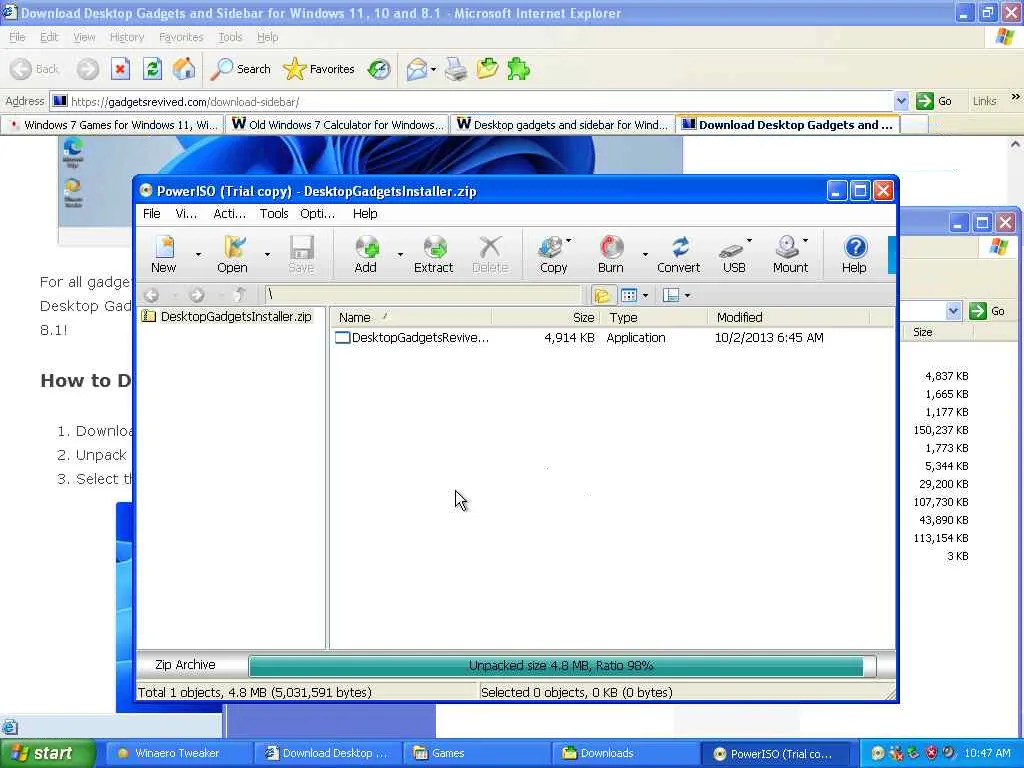Viewport: 1024px width, 768px height.
Task: Click the Open toolbar icon in PowerISO
Action: pos(232,255)
